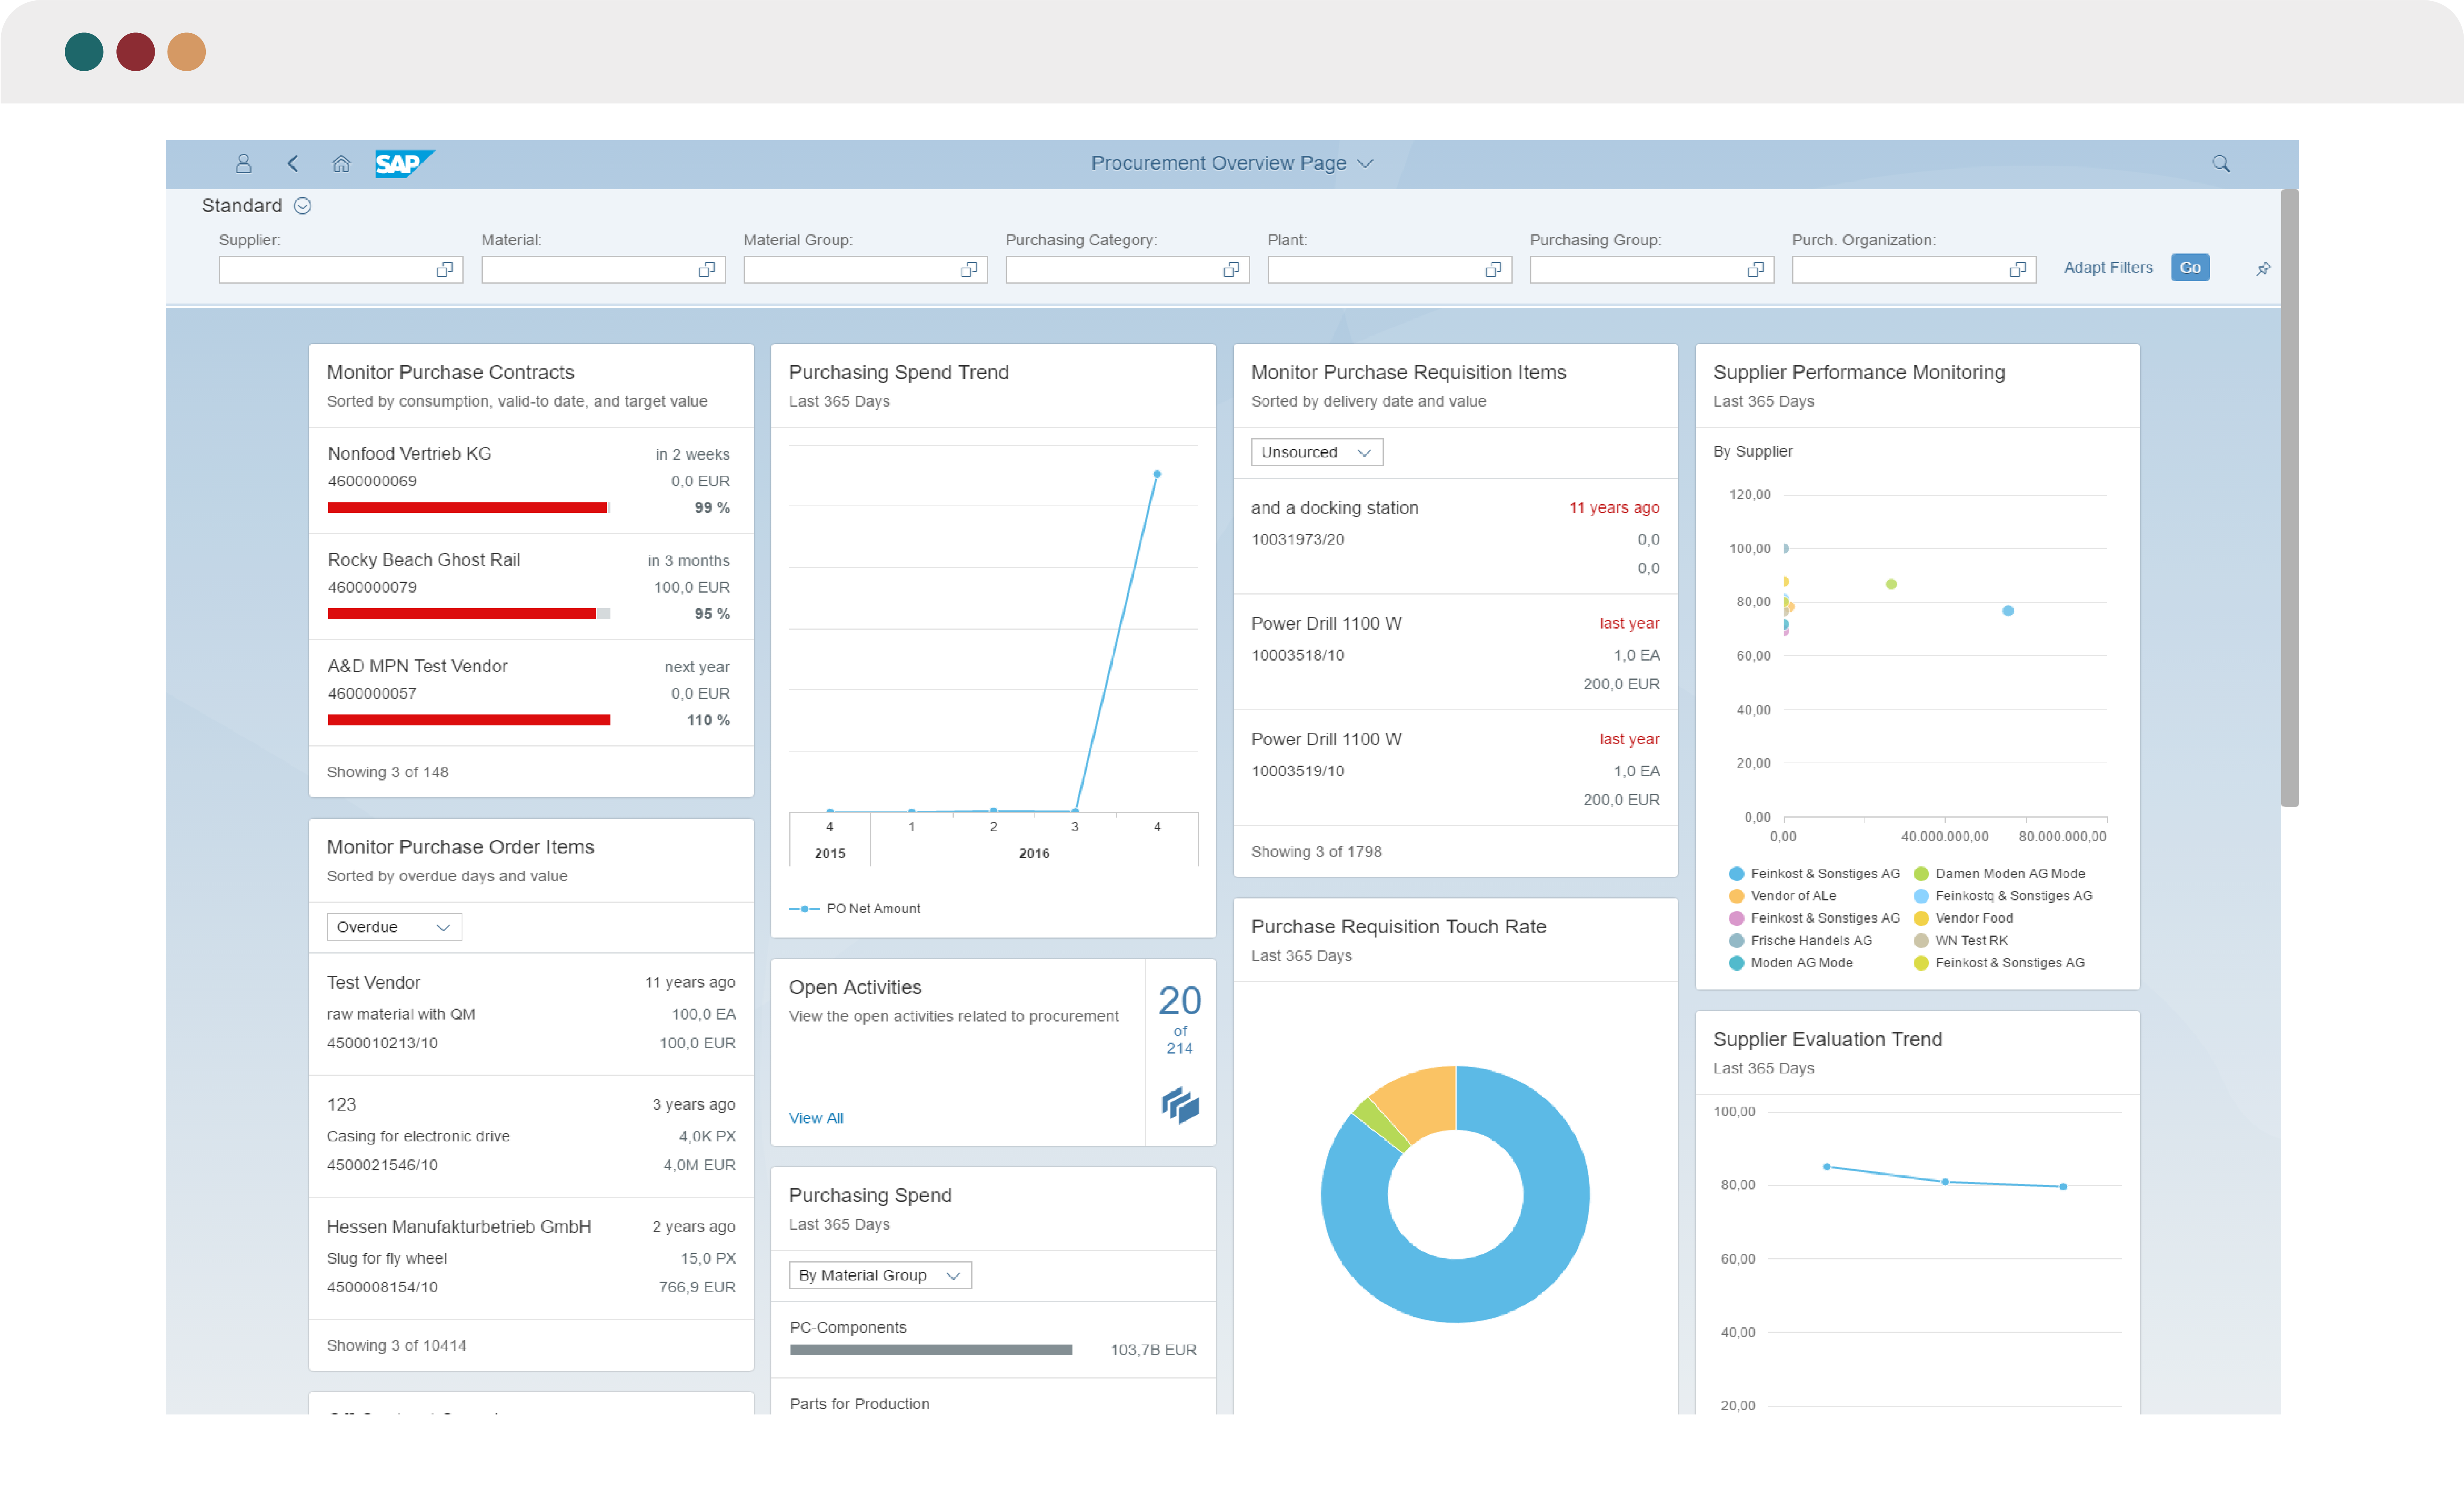Viewport: 2464px width, 1509px height.
Task: Open search via magnifier icon
Action: point(2221,163)
